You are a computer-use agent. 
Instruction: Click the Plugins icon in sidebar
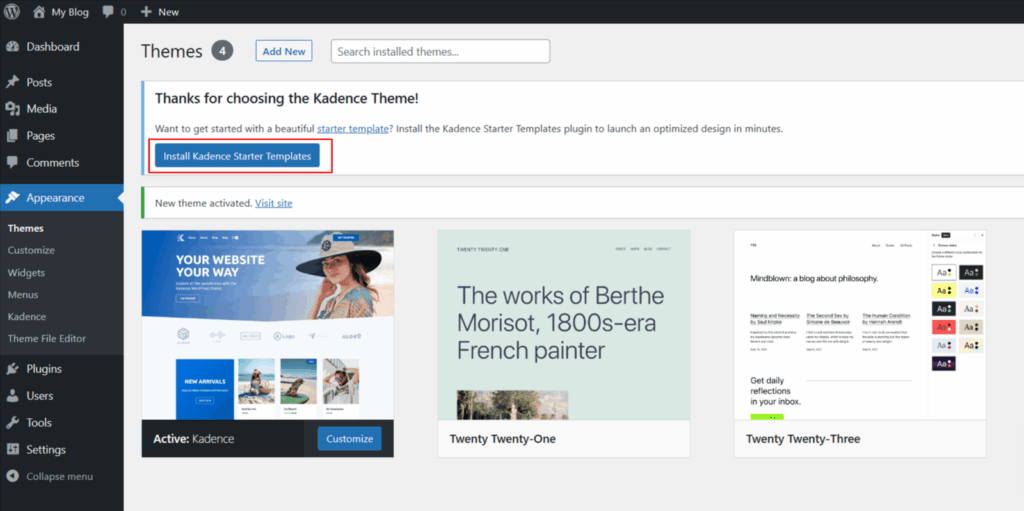pyautogui.click(x=13, y=369)
